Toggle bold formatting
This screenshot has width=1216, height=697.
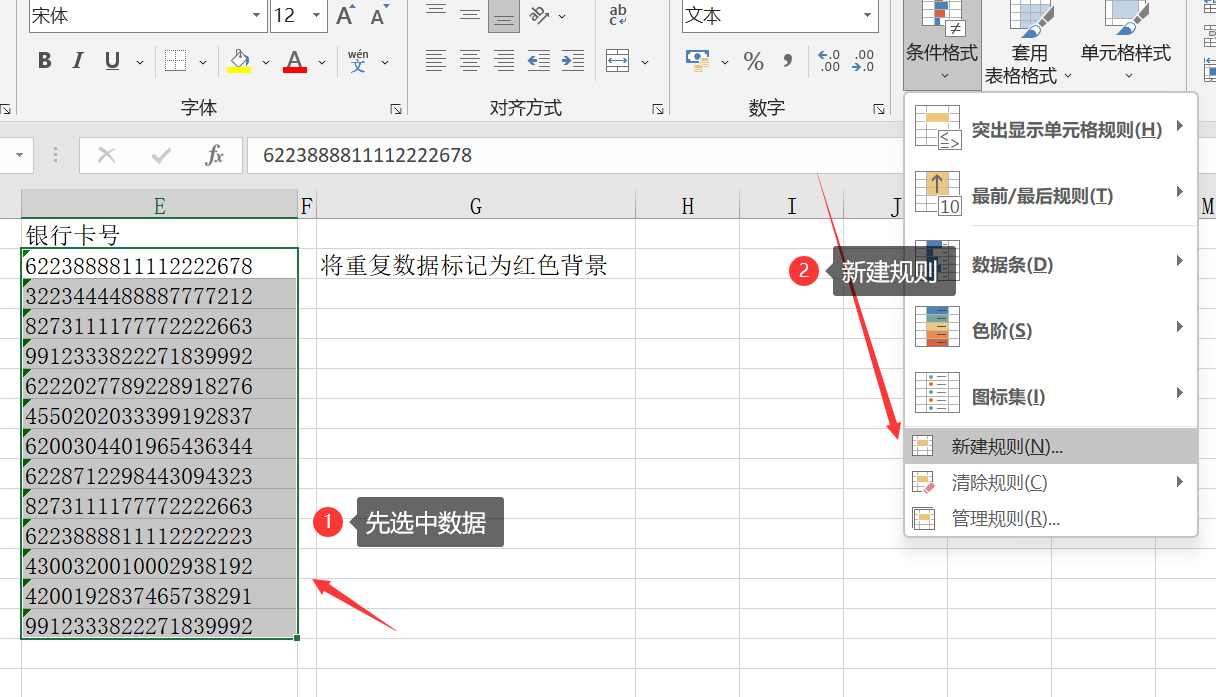point(44,60)
